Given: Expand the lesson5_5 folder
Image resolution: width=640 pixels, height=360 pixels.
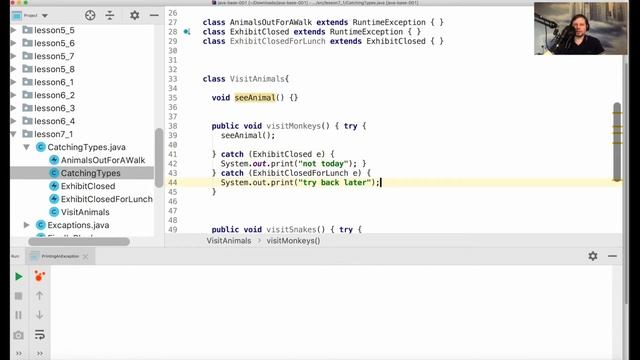Looking at the screenshot, I should click(x=13, y=30).
